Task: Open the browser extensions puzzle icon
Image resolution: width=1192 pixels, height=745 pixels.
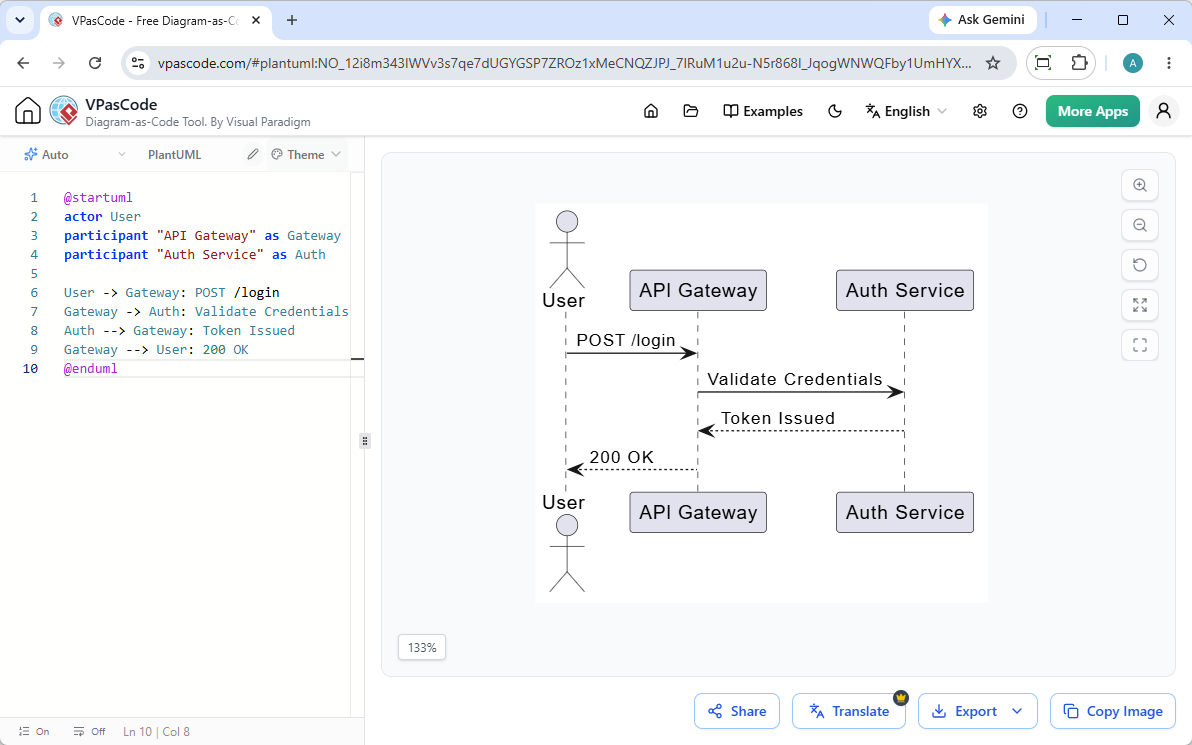Action: (1079, 63)
